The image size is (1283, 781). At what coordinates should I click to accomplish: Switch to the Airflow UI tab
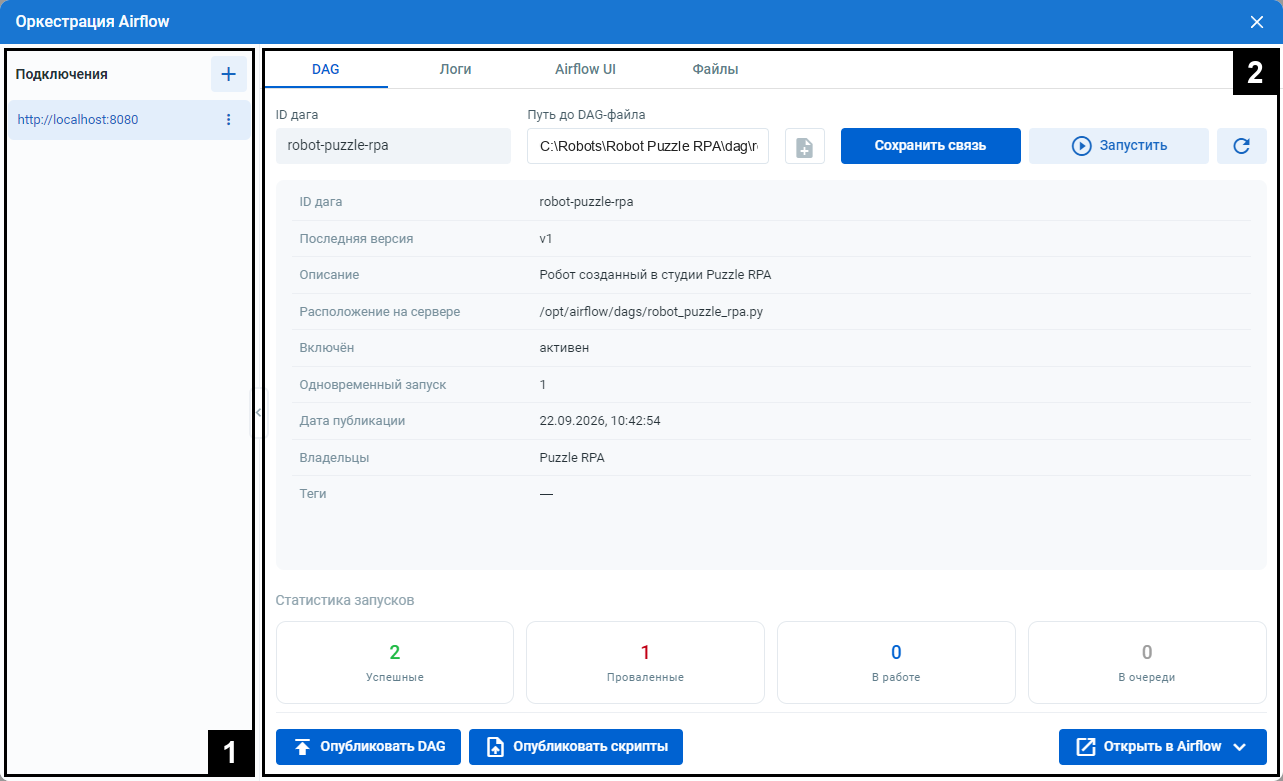[585, 70]
